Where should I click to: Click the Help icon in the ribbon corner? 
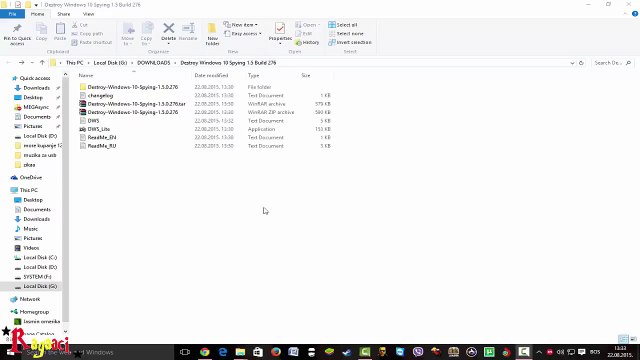coord(635,14)
